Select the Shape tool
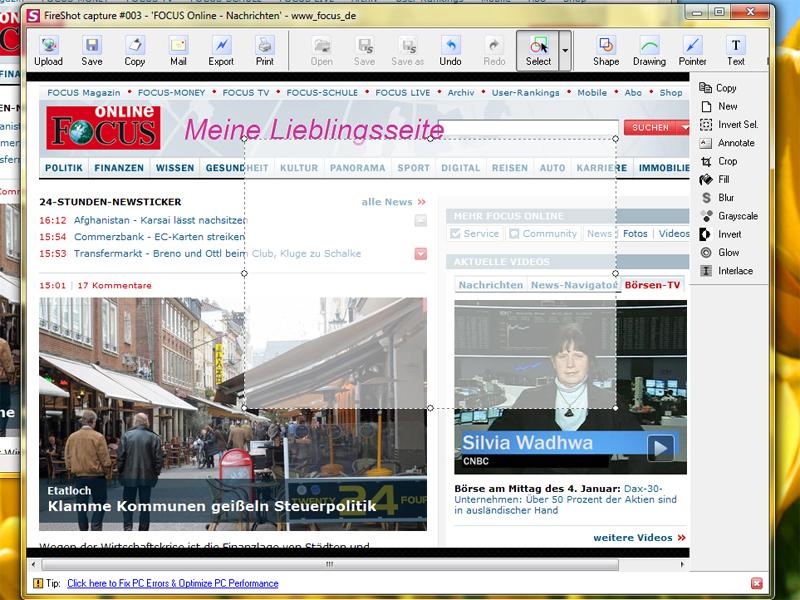Image resolution: width=800 pixels, height=600 pixels. [x=606, y=50]
